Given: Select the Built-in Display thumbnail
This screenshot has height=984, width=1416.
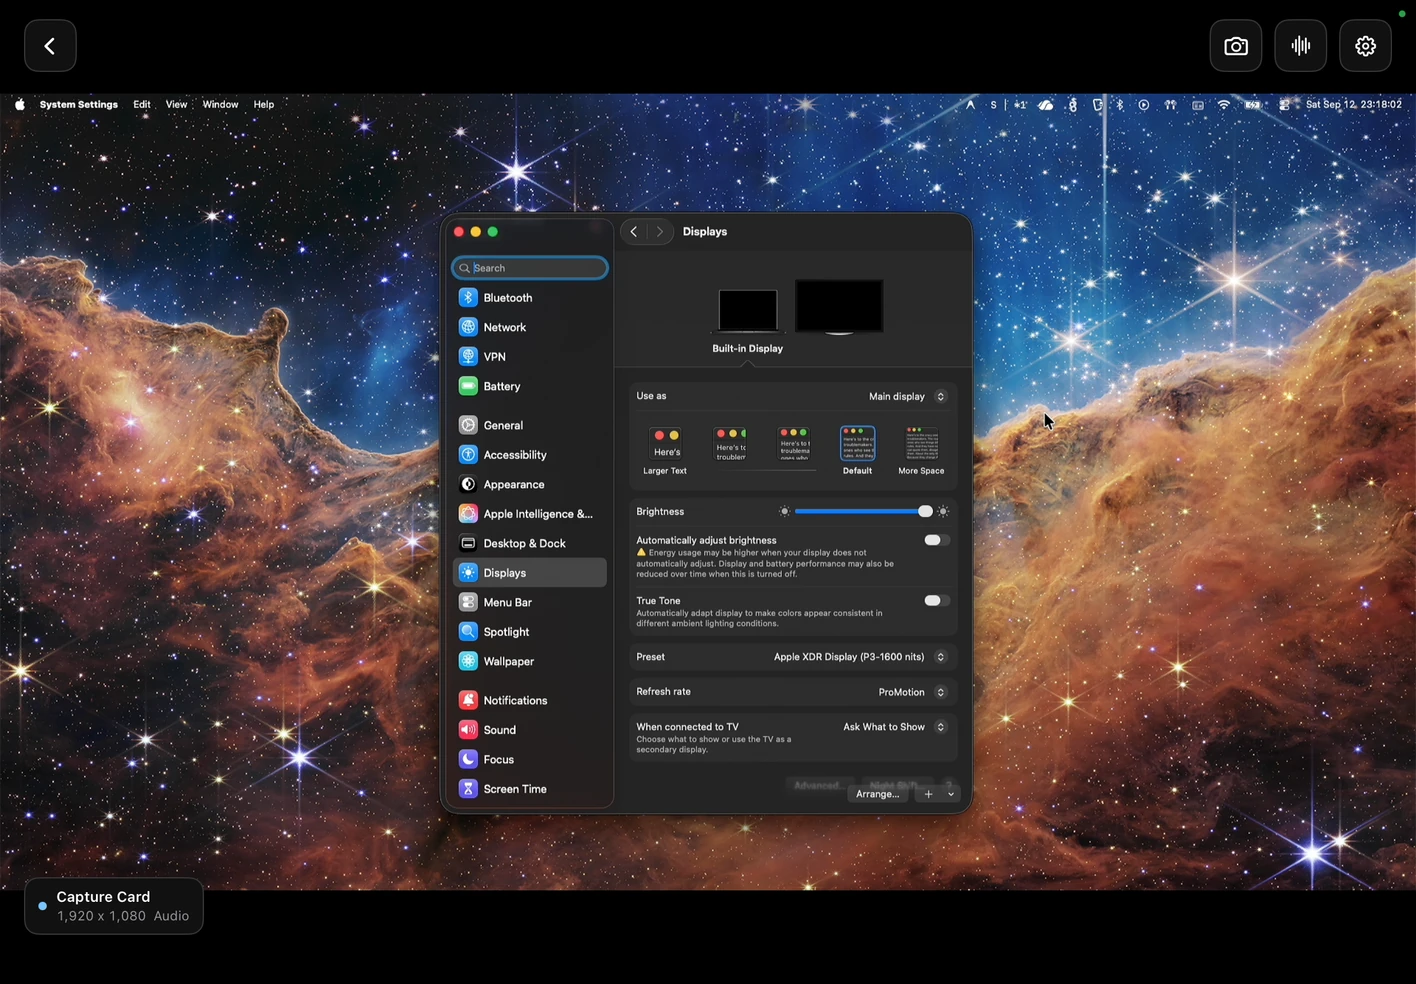Looking at the screenshot, I should click(747, 311).
